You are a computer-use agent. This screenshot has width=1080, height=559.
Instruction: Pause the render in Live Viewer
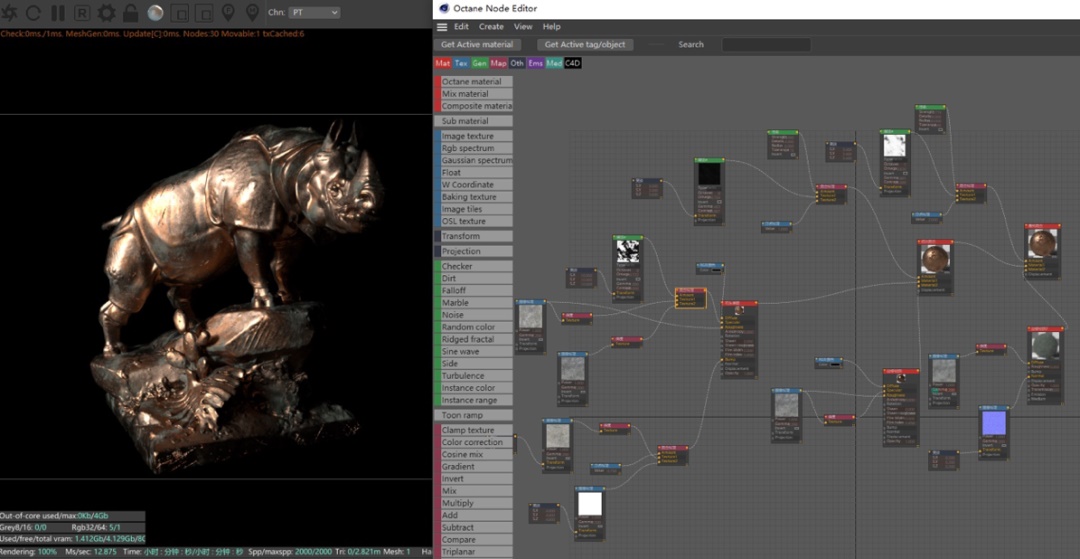point(57,13)
